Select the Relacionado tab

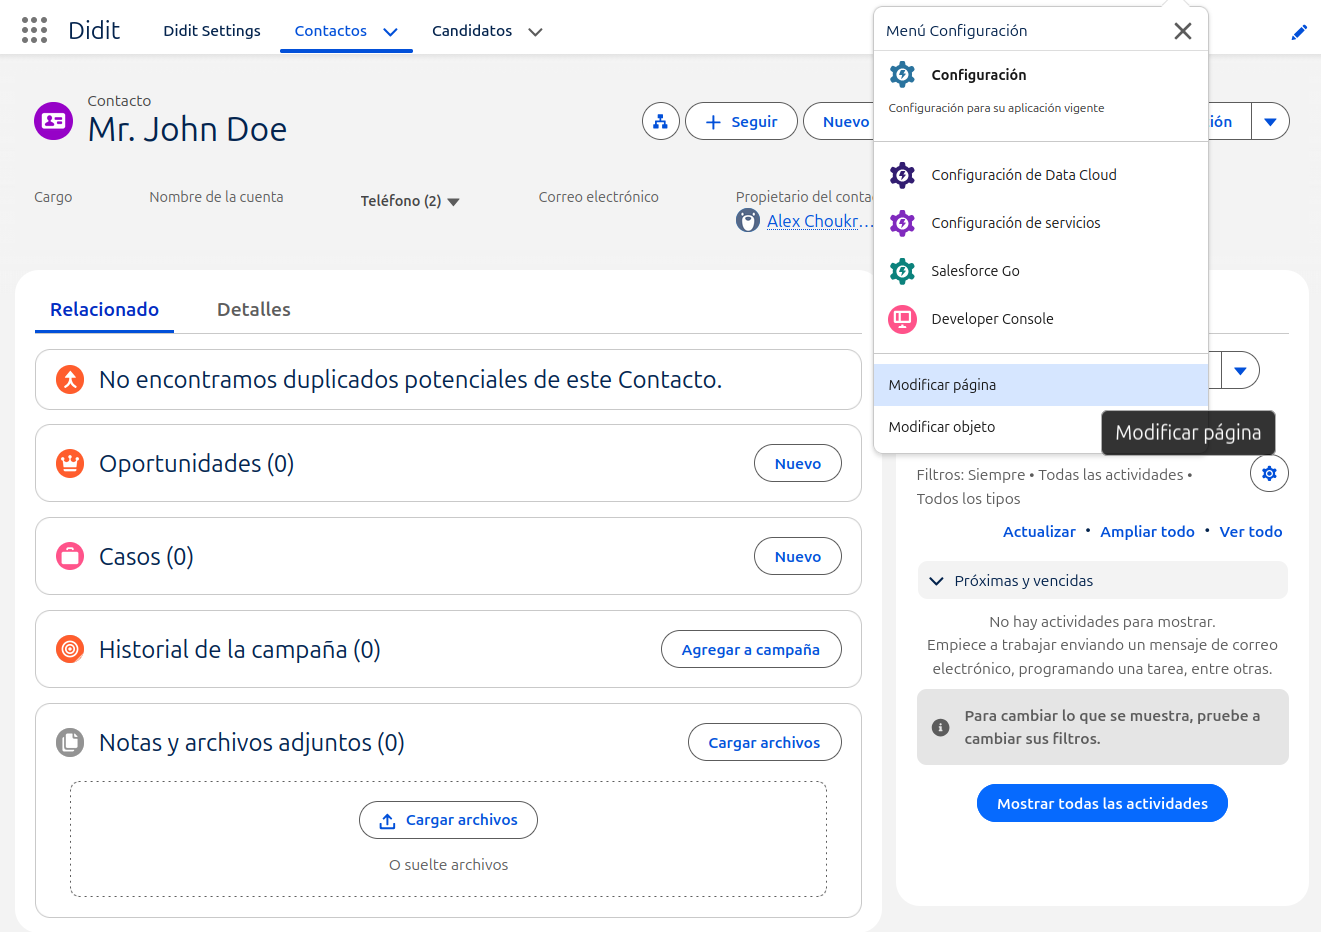(105, 310)
